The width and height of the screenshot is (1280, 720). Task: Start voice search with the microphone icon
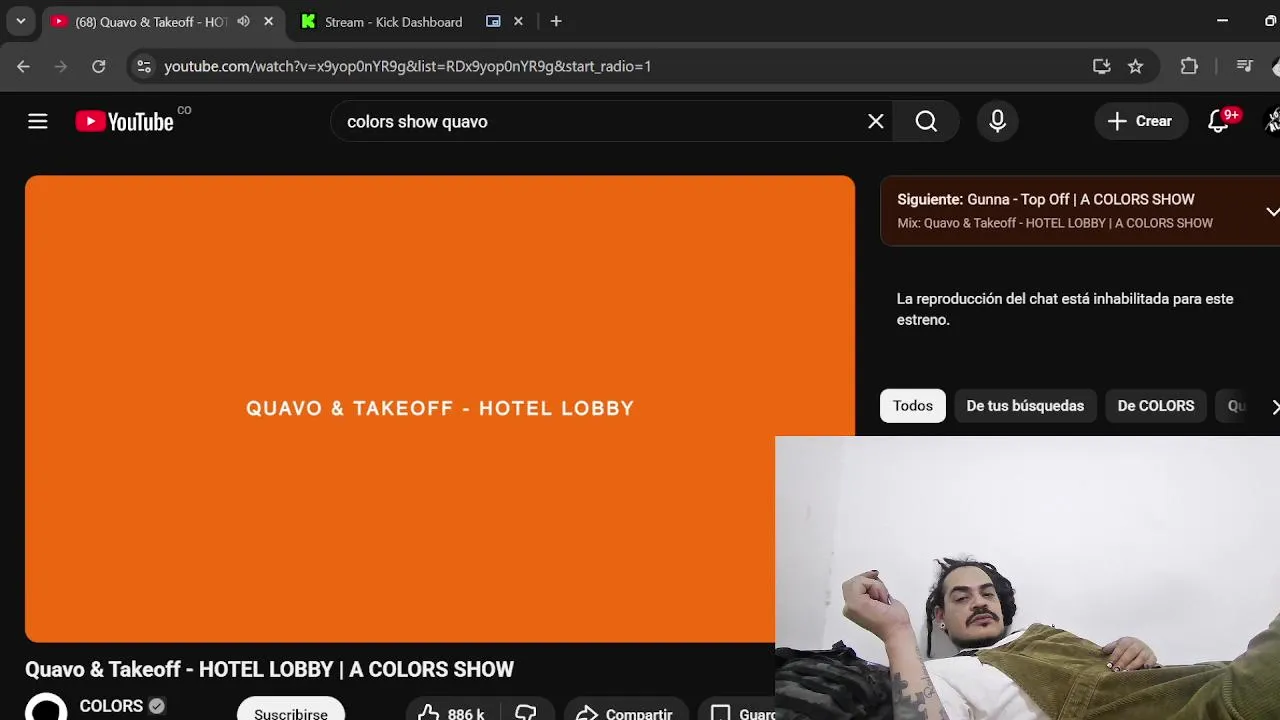coord(997,121)
